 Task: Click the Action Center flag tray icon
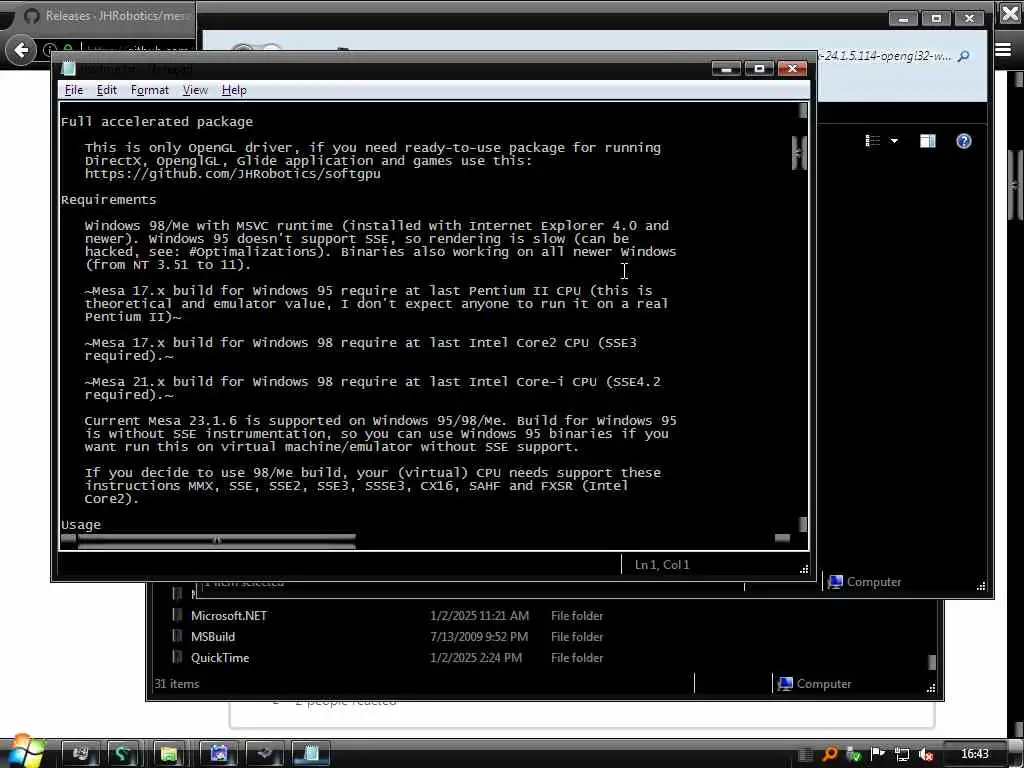(878, 754)
